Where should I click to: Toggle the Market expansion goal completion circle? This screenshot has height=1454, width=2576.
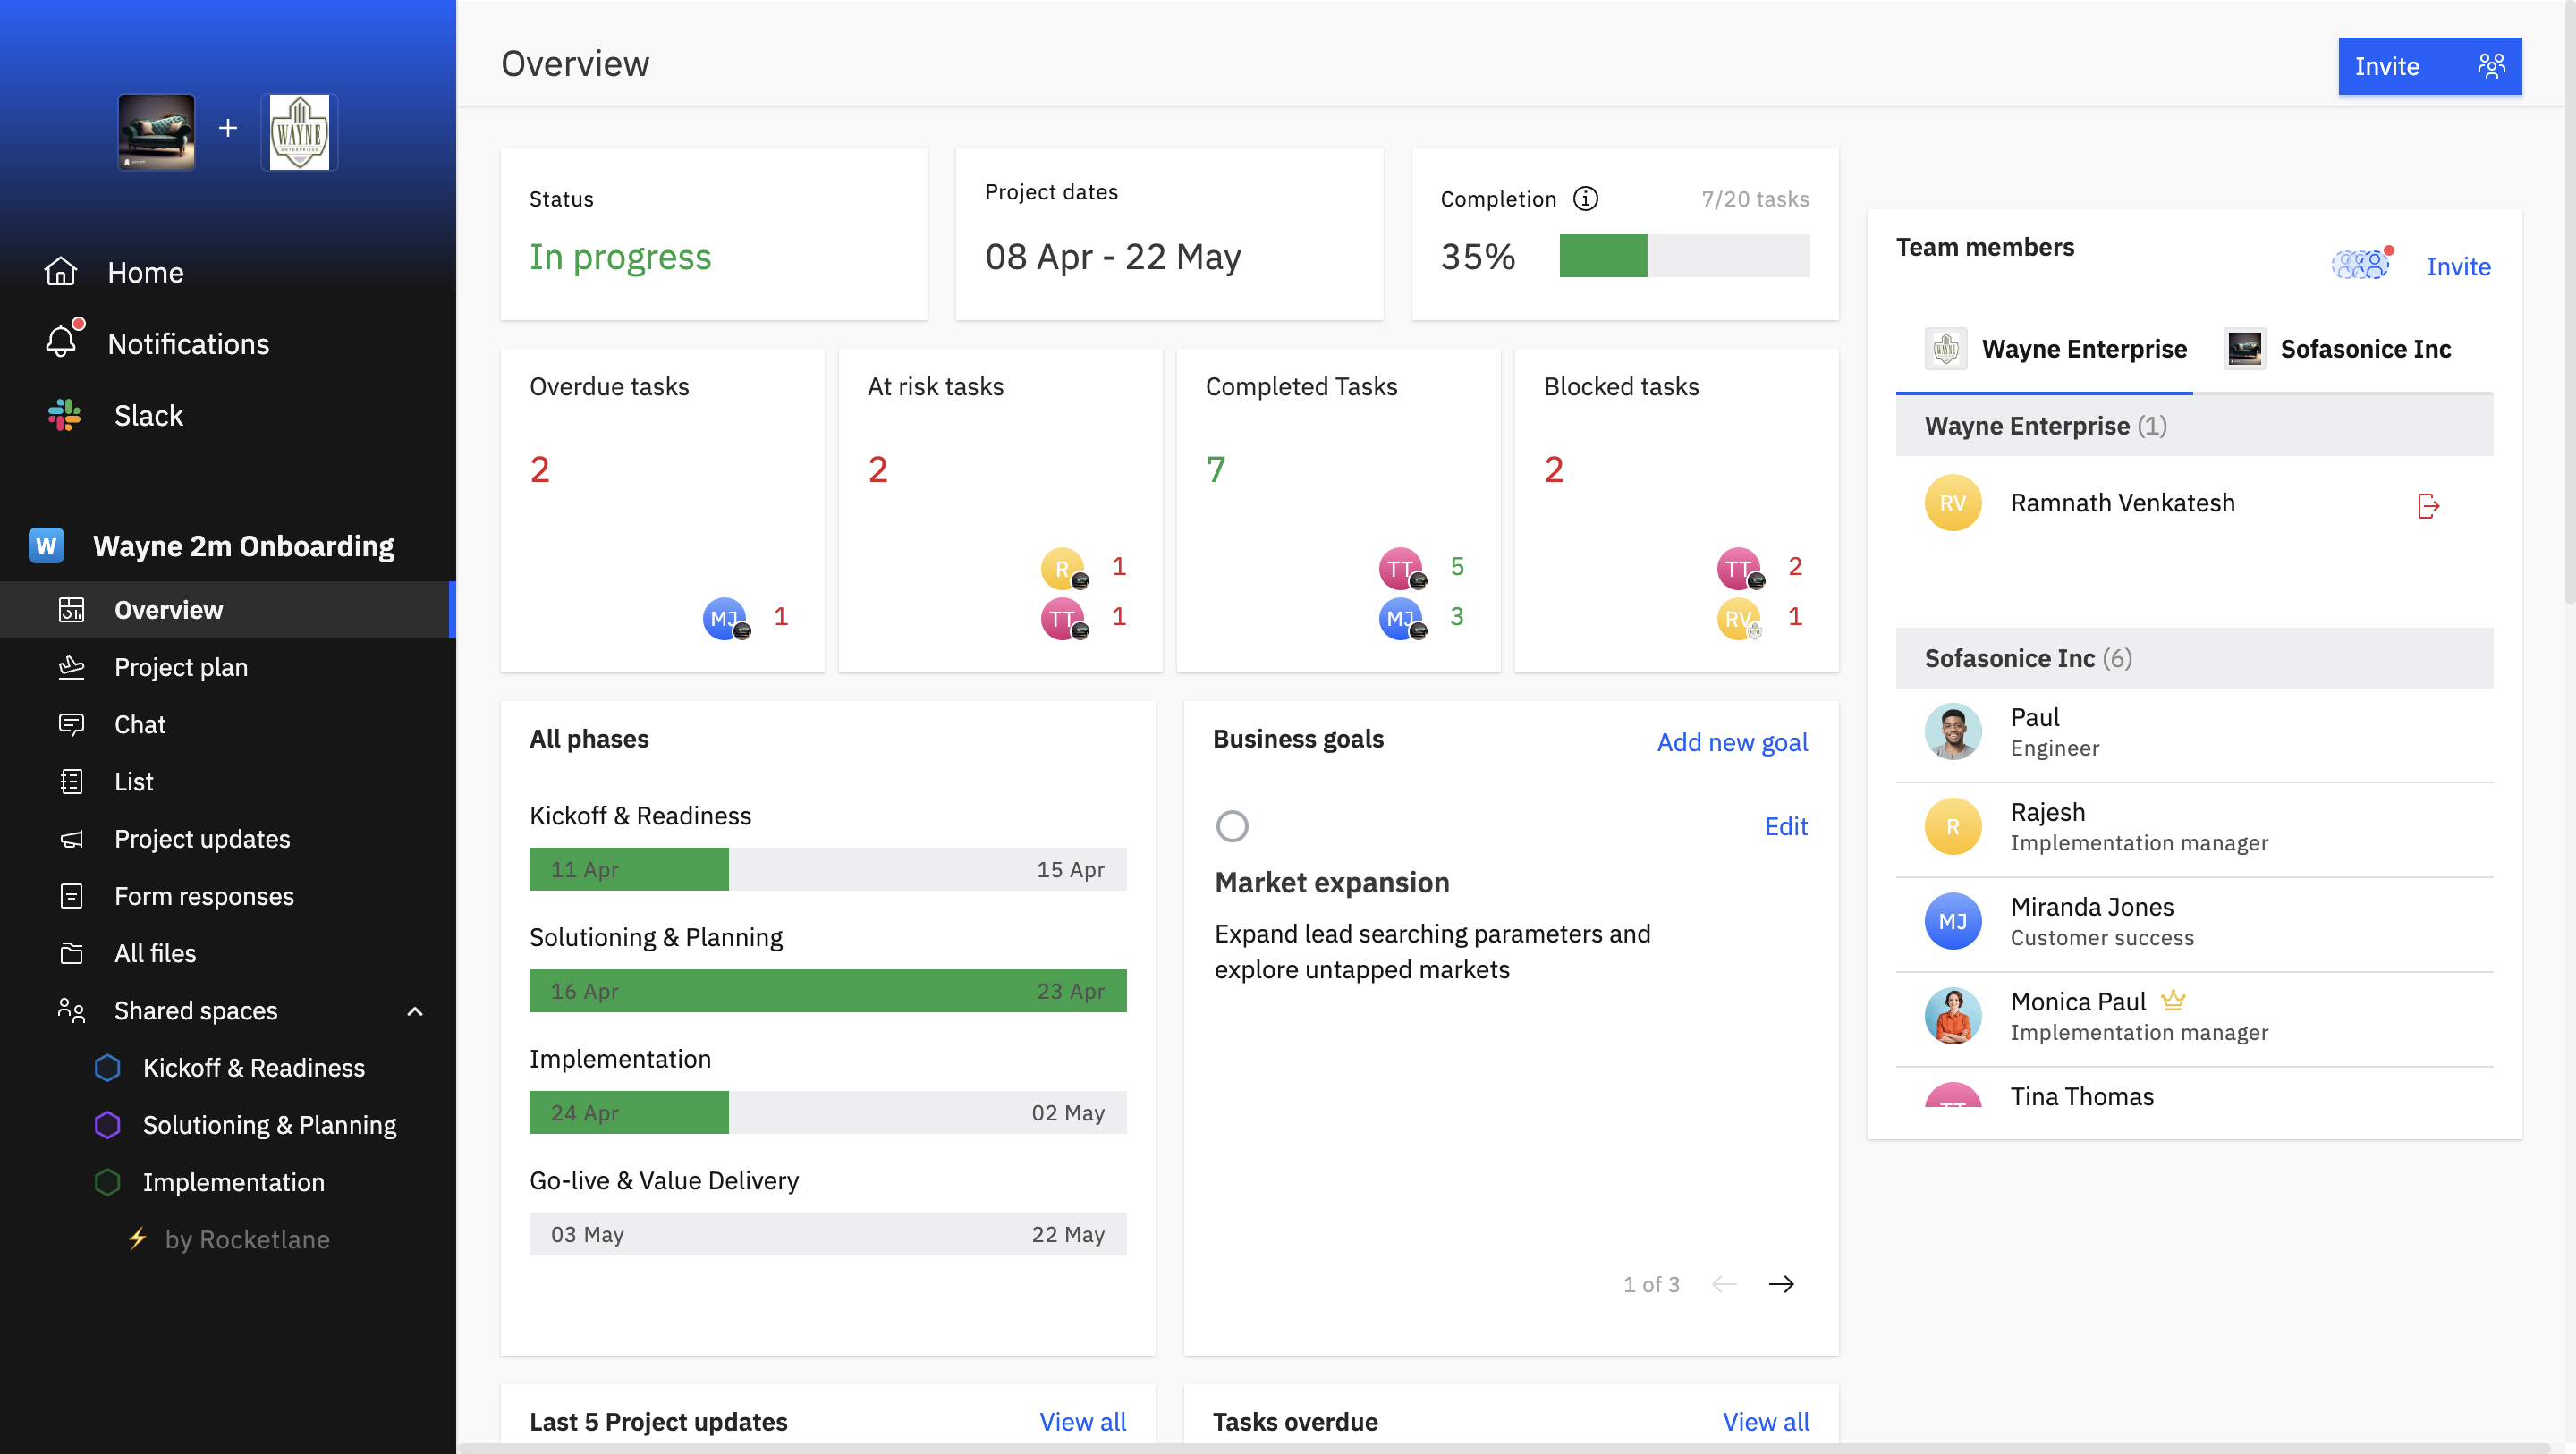[x=1233, y=826]
